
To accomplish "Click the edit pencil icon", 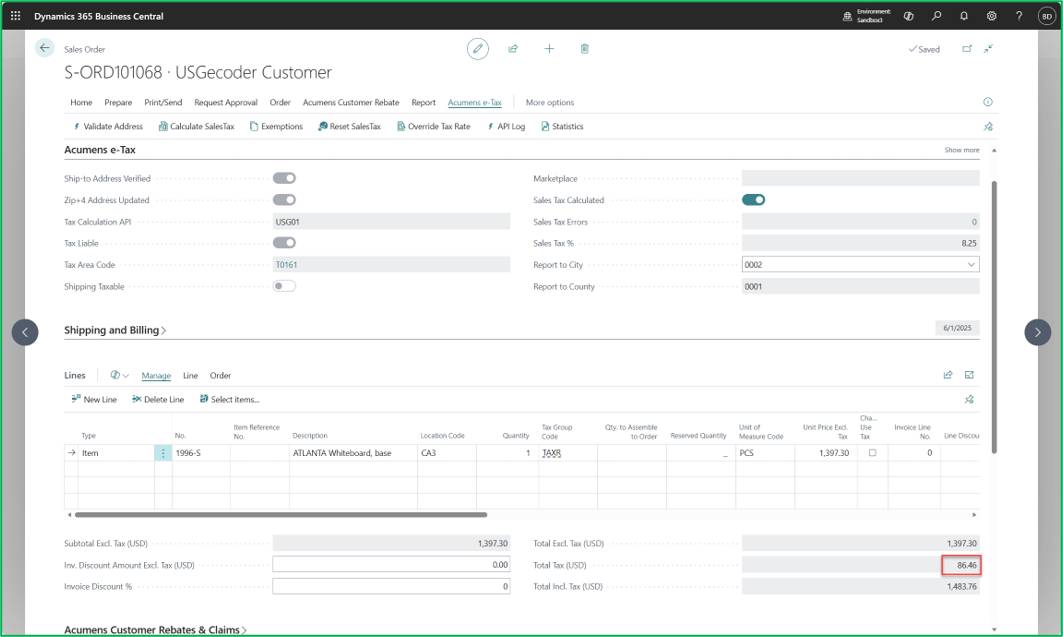I will pyautogui.click(x=477, y=49).
